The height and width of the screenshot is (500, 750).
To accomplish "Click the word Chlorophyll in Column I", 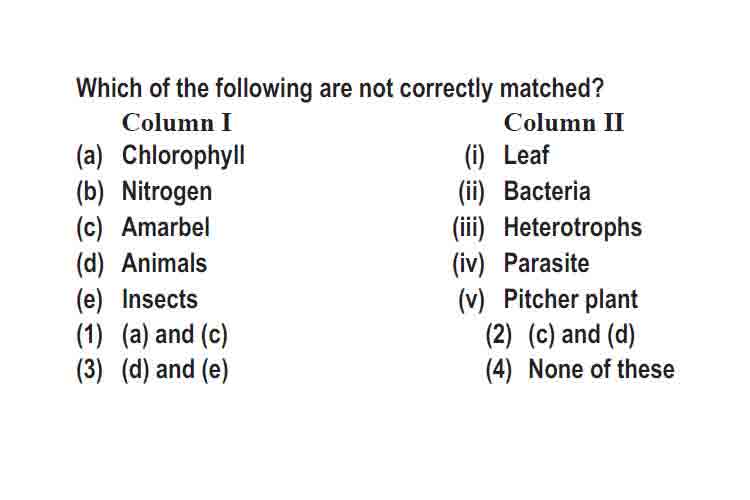I will coord(183,156).
